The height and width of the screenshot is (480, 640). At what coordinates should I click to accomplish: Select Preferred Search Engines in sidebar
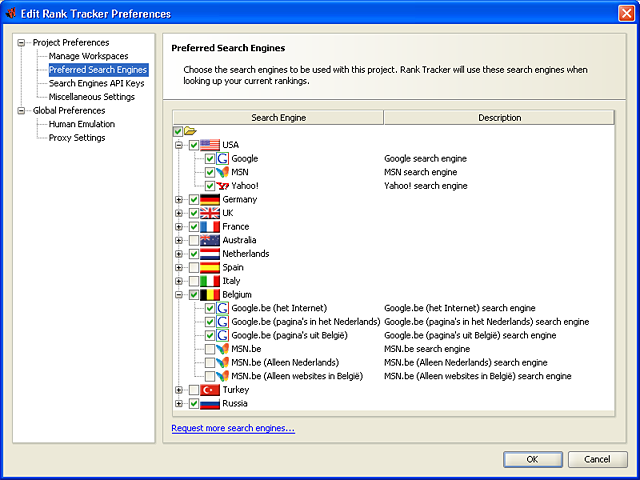98,69
